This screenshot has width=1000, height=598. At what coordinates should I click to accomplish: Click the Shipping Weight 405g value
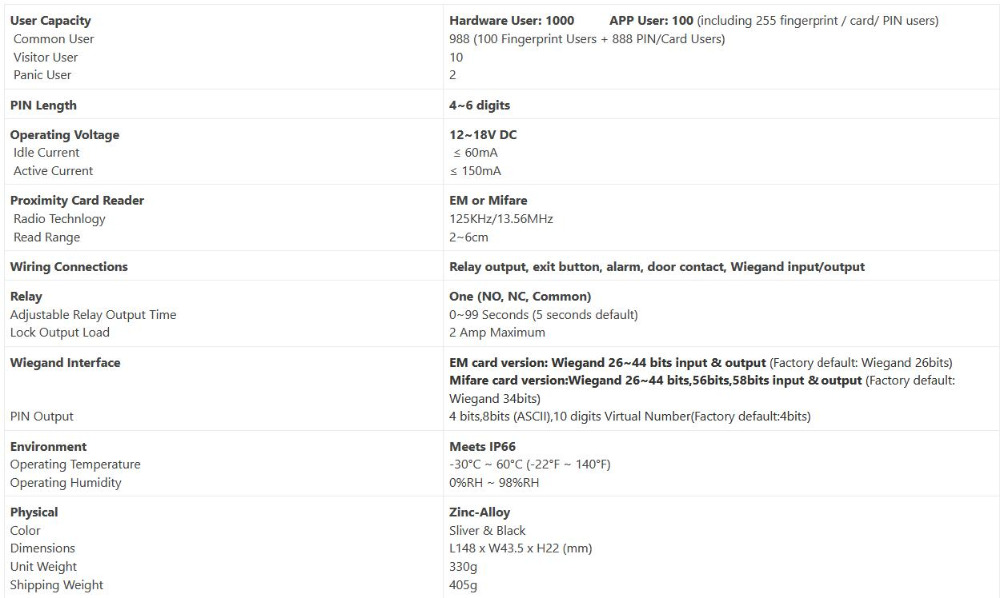(463, 585)
